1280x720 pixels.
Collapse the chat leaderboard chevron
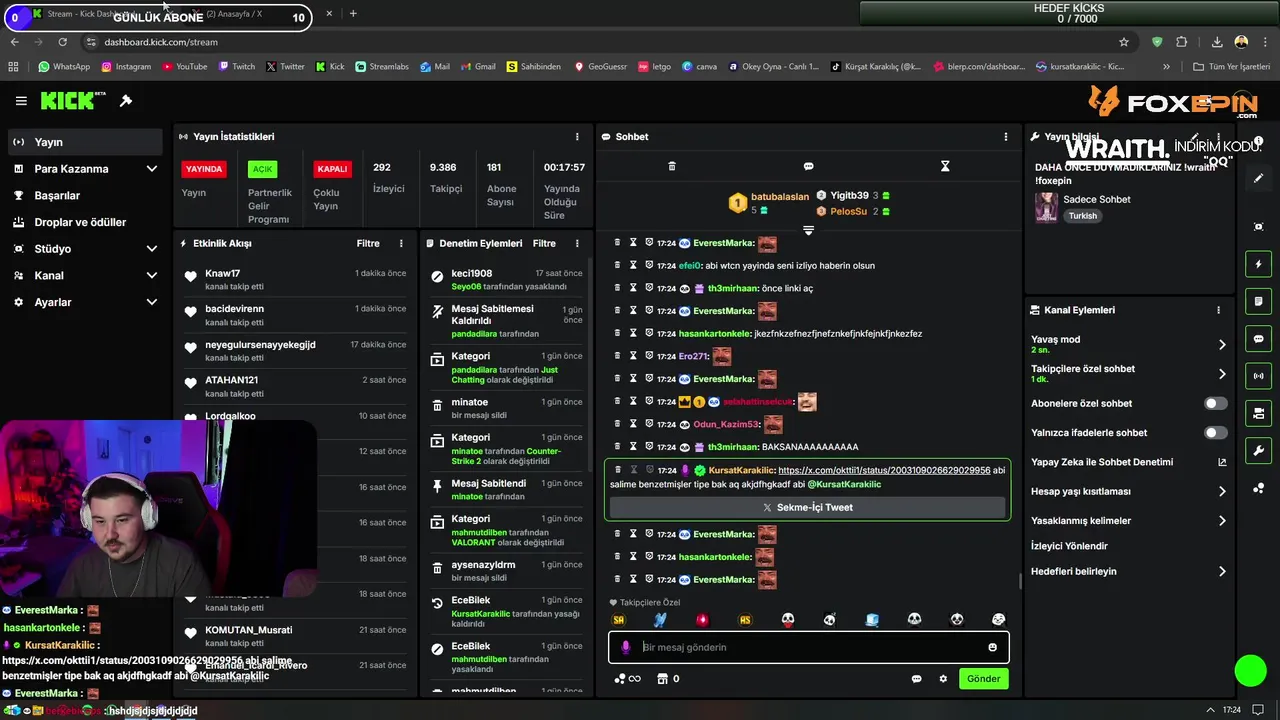(x=809, y=230)
